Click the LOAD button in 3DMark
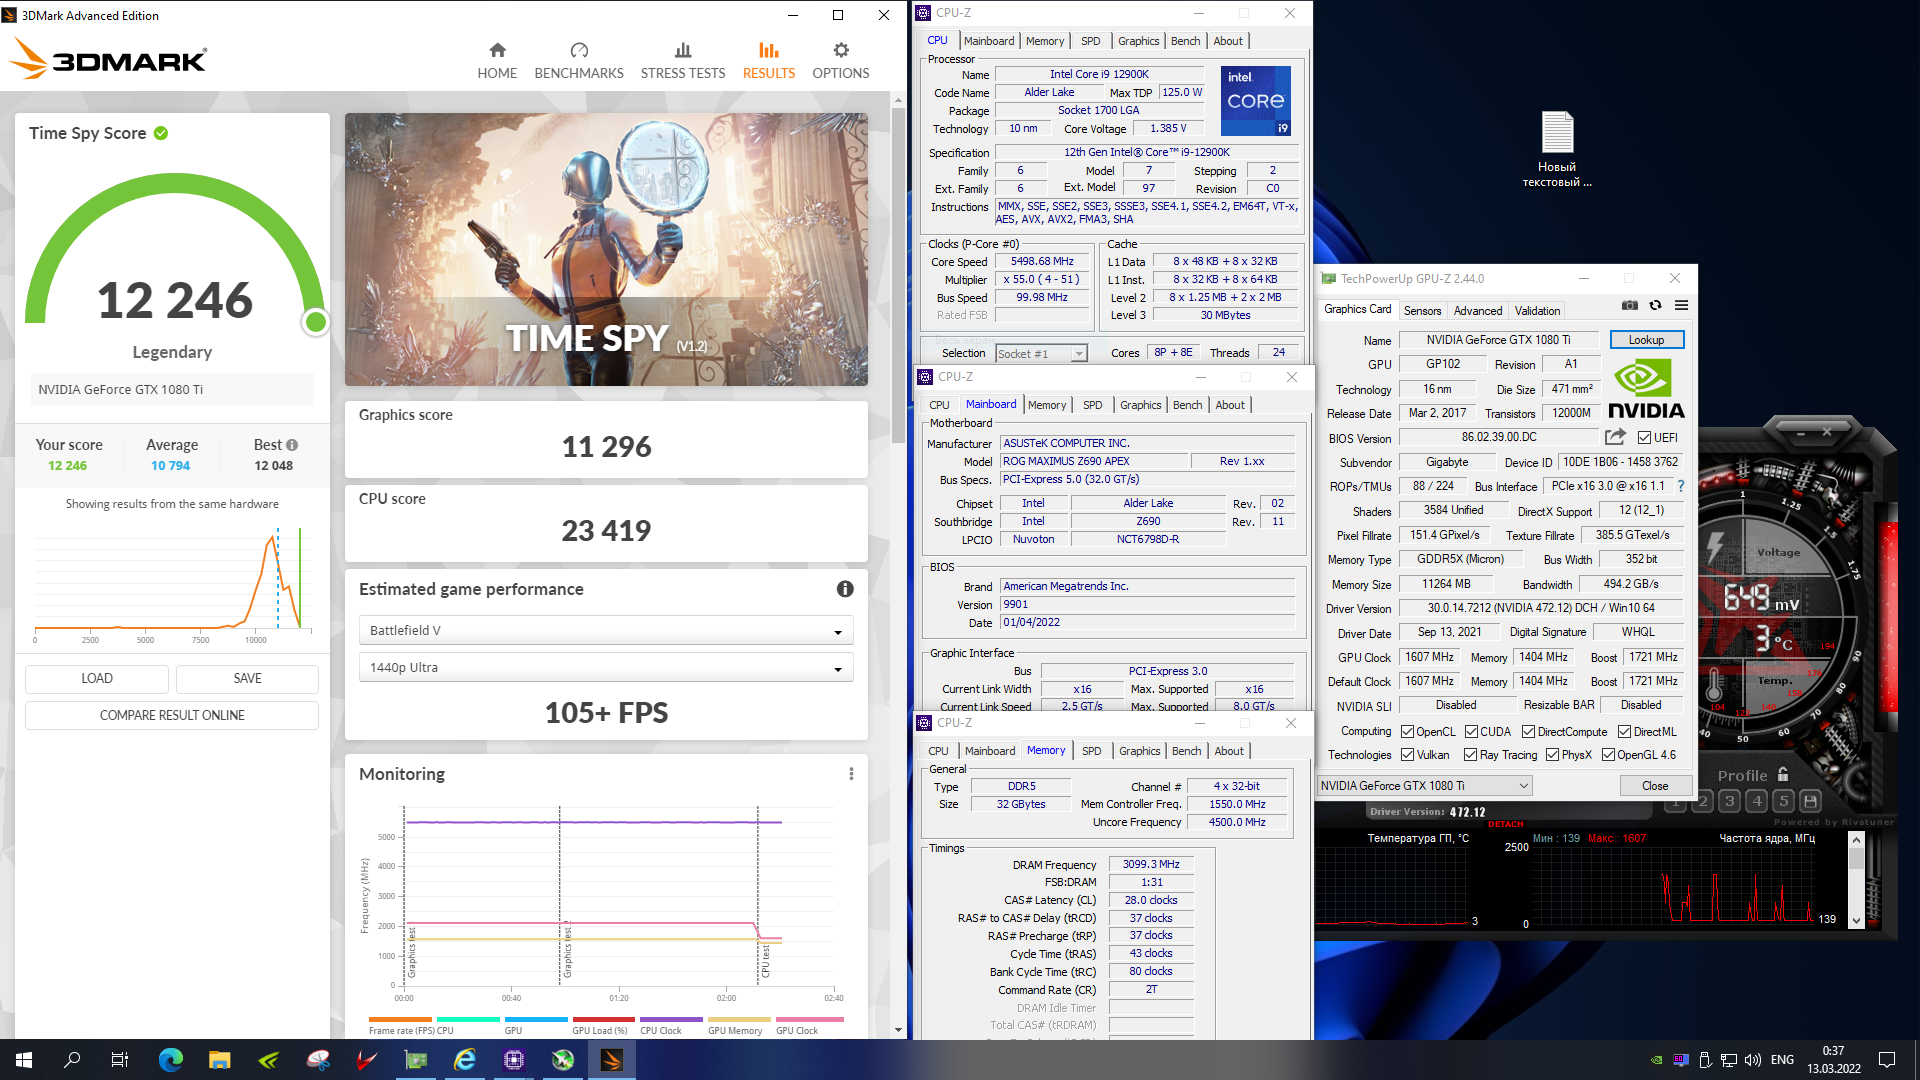1920x1080 pixels. [97, 678]
